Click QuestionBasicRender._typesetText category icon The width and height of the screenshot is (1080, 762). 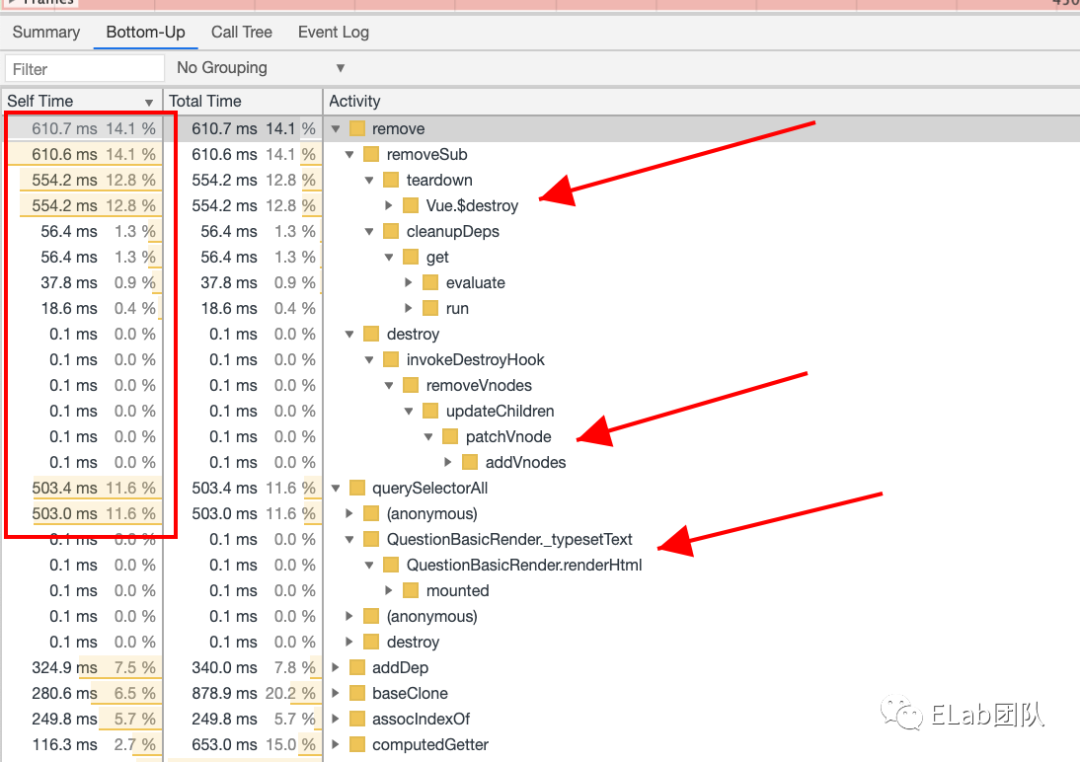tap(371, 539)
